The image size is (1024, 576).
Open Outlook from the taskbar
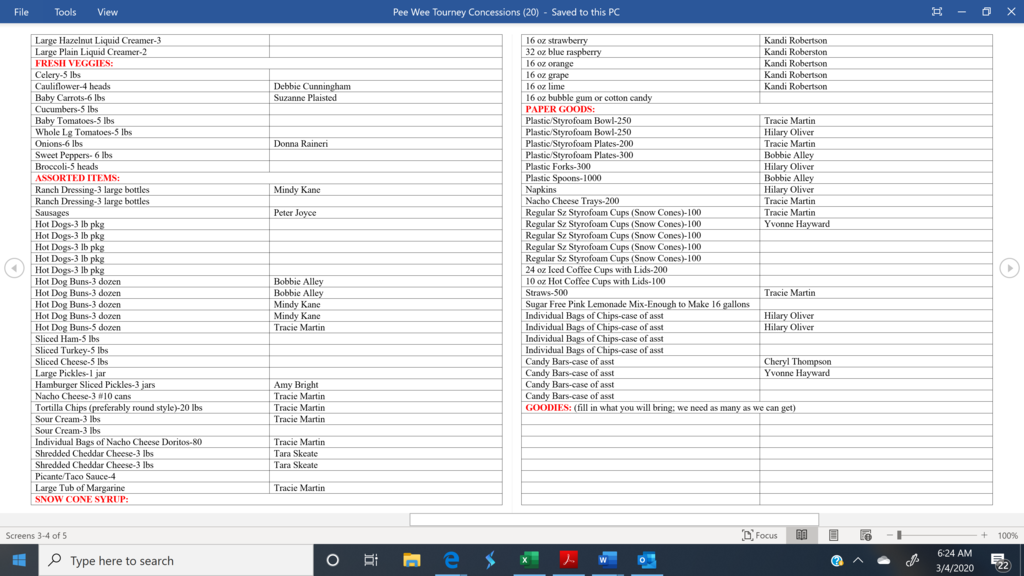coord(646,560)
